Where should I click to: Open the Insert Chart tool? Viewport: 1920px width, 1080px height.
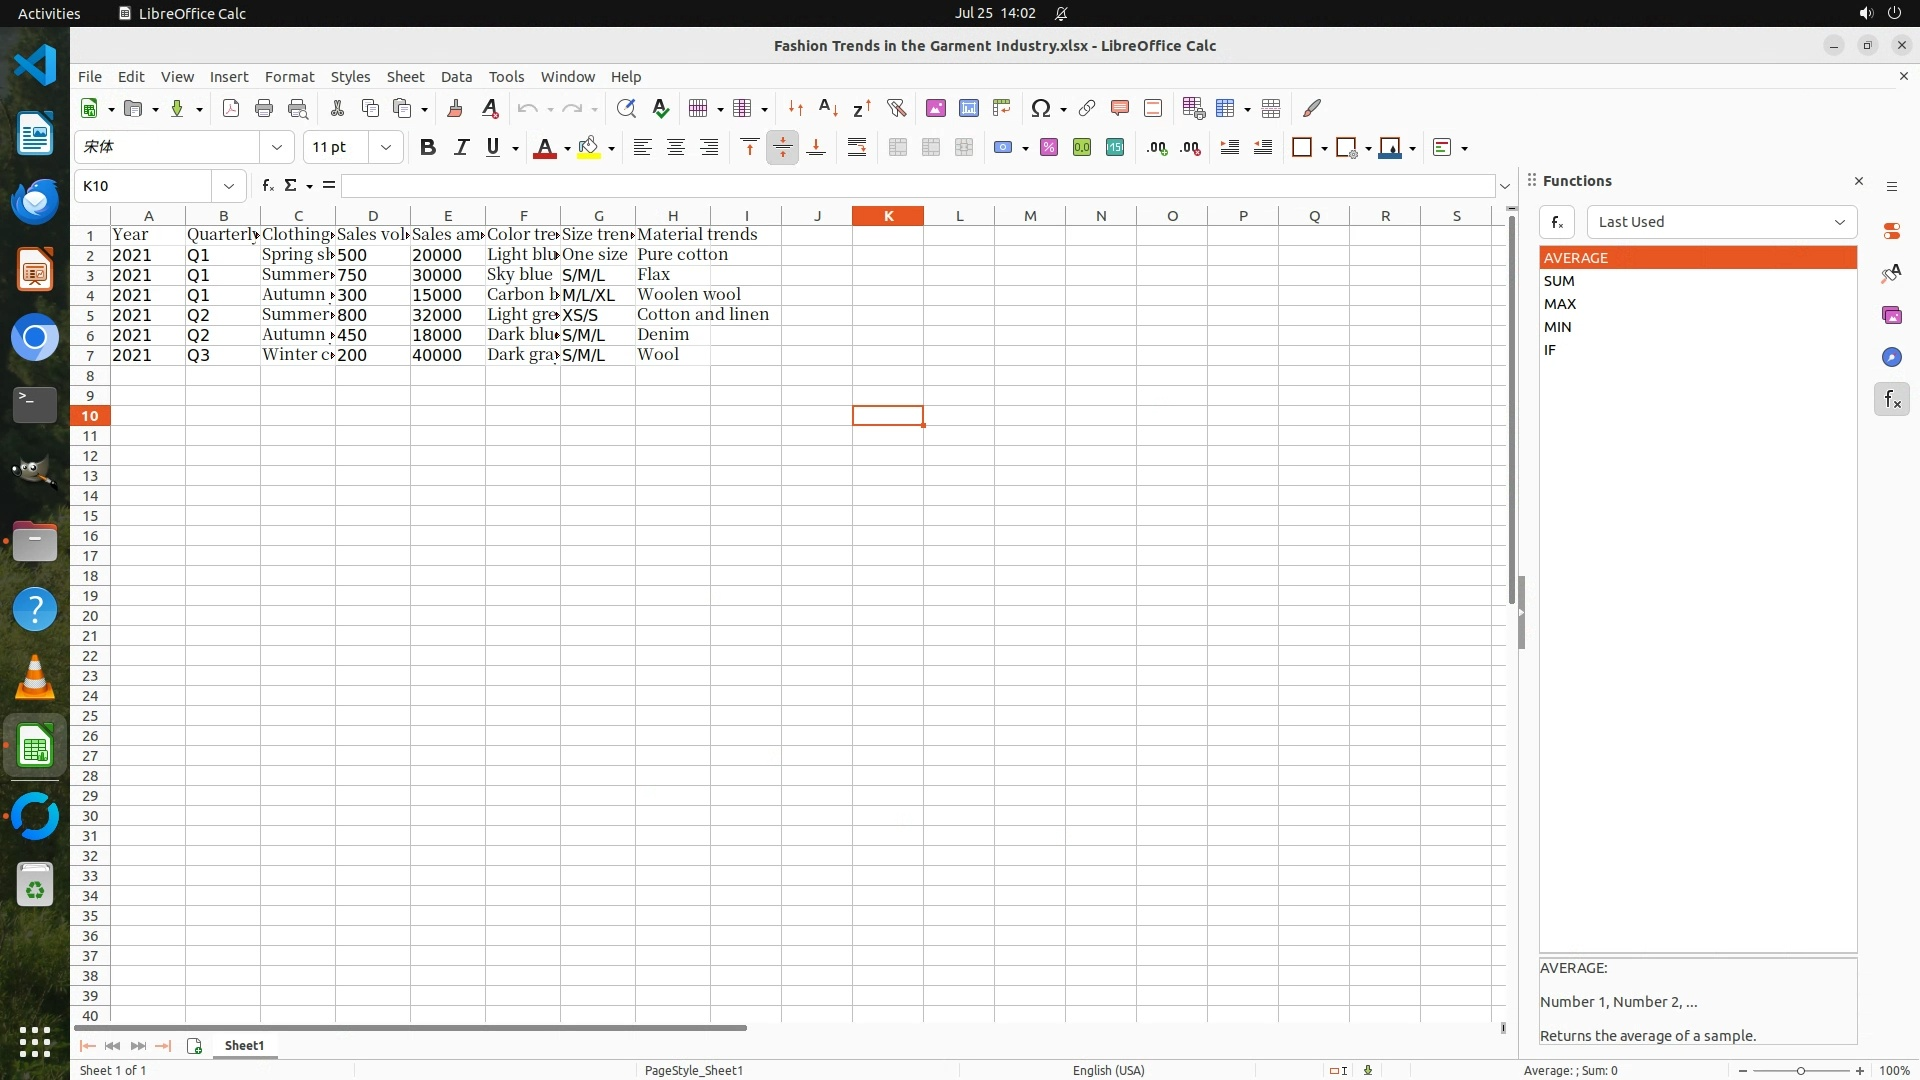click(x=968, y=108)
